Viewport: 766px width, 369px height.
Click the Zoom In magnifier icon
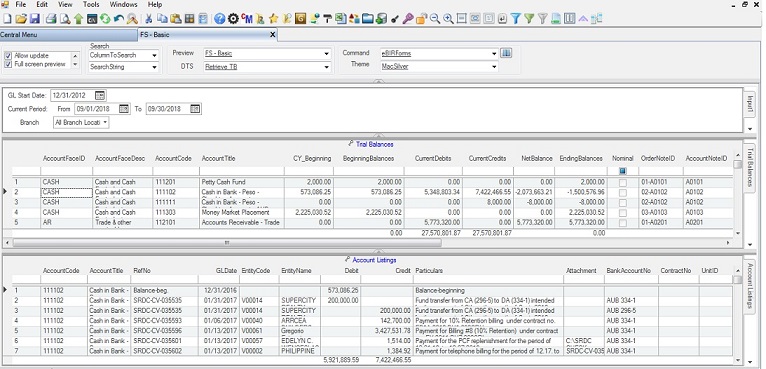tap(448, 19)
